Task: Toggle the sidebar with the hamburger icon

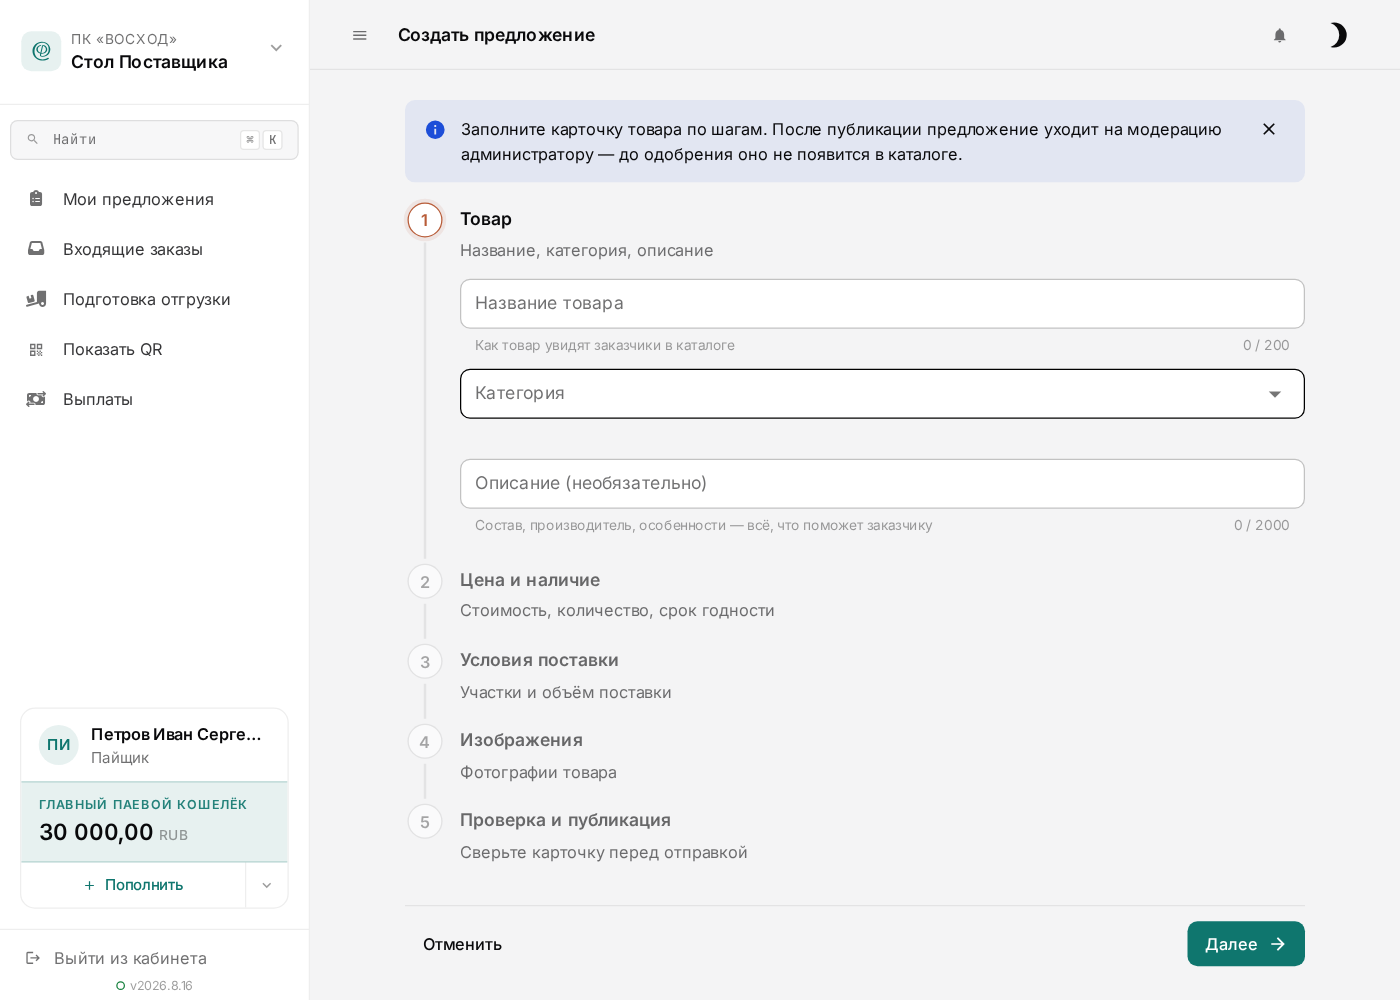Action: (x=360, y=35)
